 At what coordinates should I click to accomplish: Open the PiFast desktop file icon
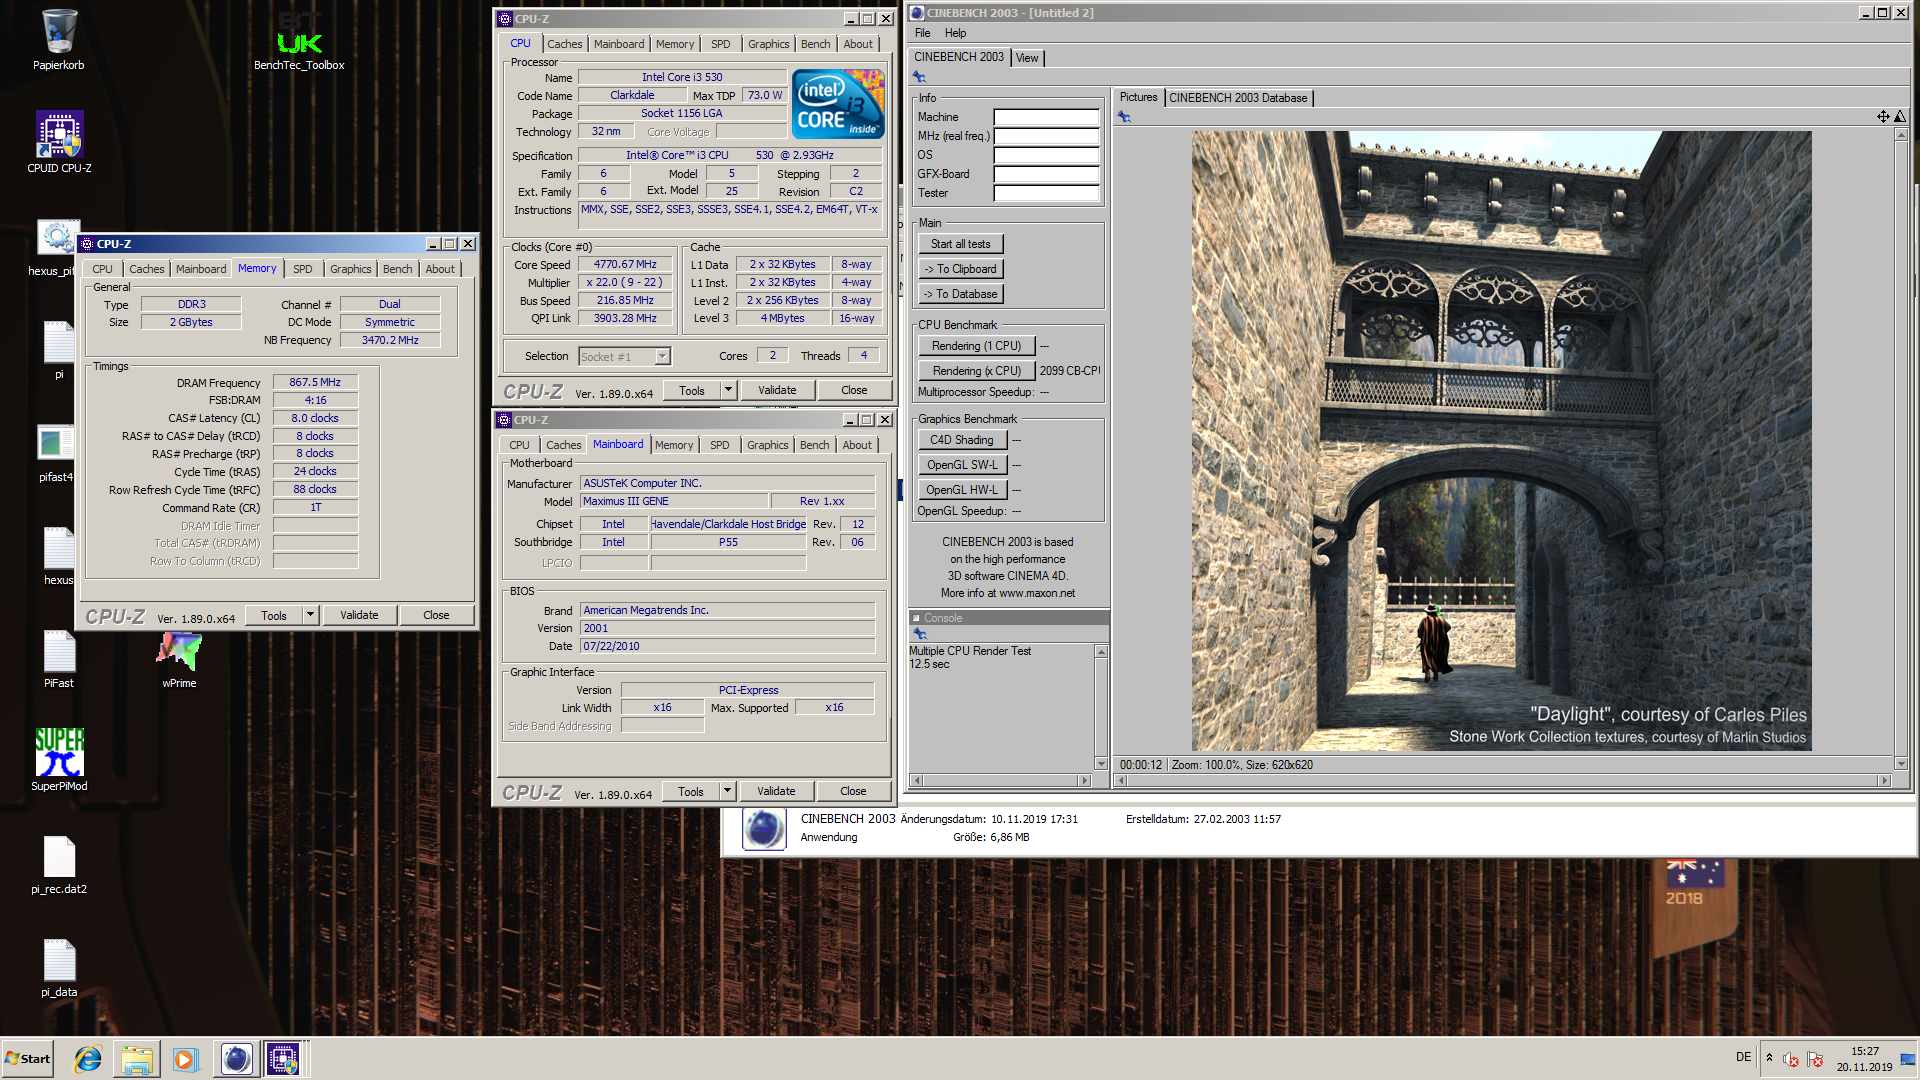pos(59,659)
